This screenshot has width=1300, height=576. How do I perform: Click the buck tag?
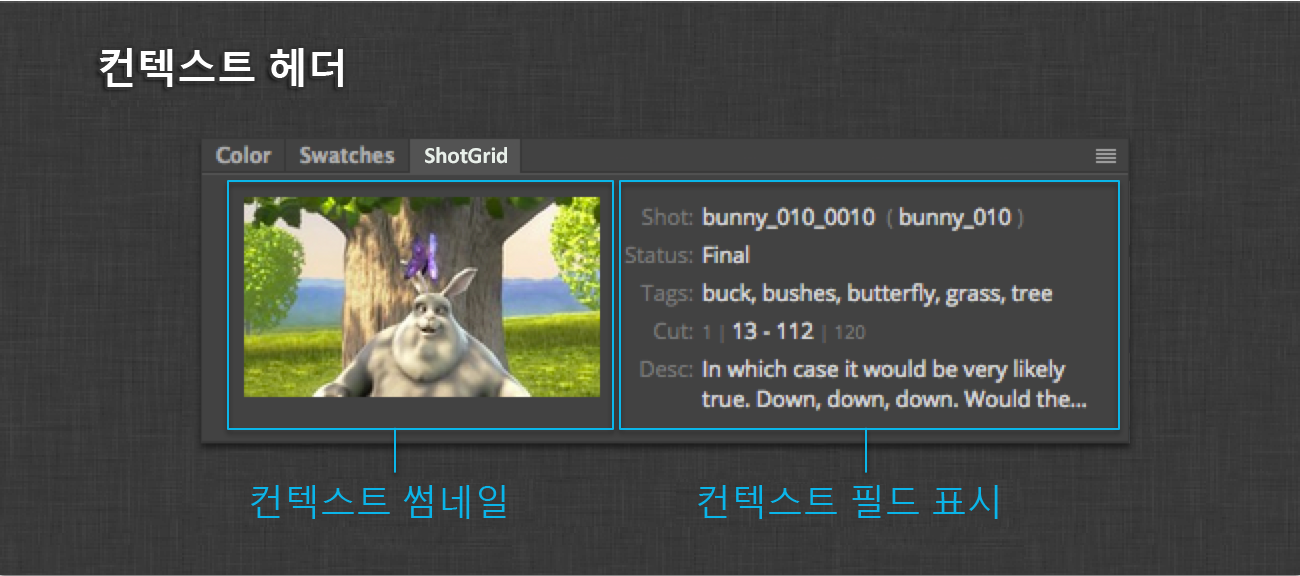pyautogui.click(x=725, y=293)
